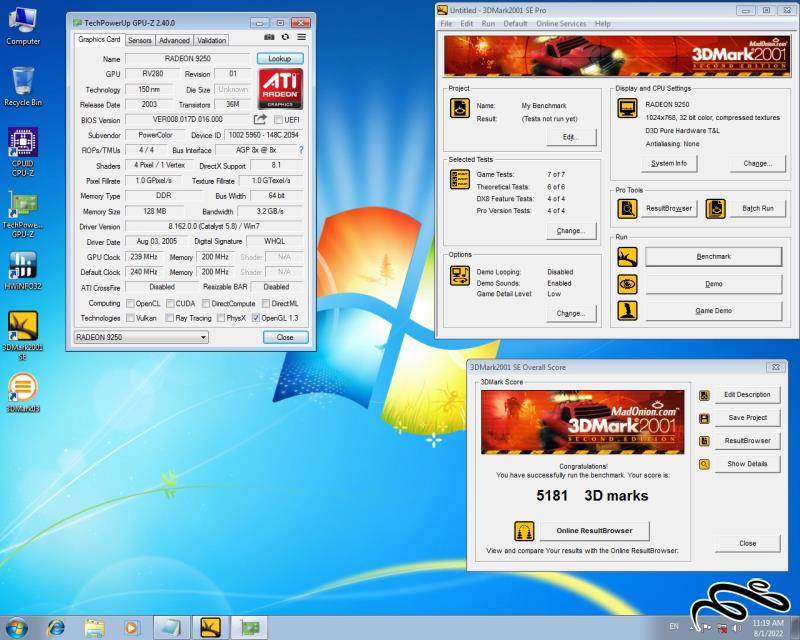Click the Edit... button in Project section

[x=571, y=137]
